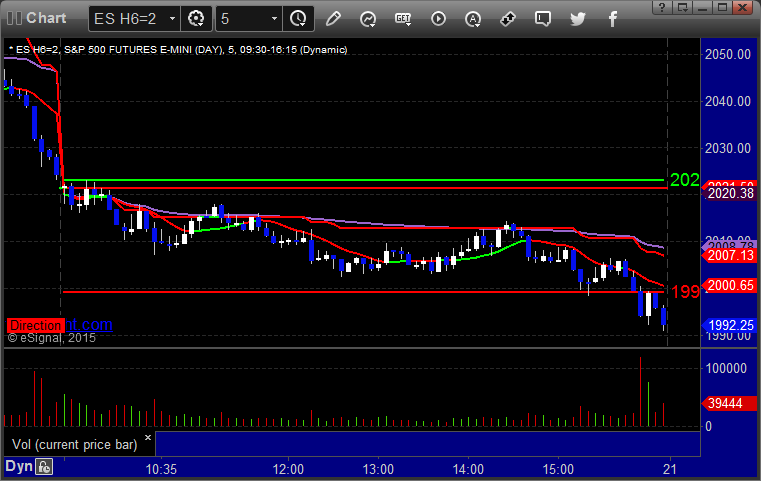
Task: Click the 2050.00 price axis label
Action: pyautogui.click(x=728, y=54)
